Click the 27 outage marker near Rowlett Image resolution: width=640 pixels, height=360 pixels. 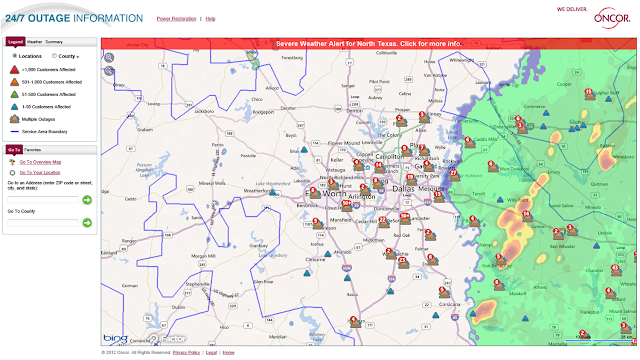(x=454, y=176)
